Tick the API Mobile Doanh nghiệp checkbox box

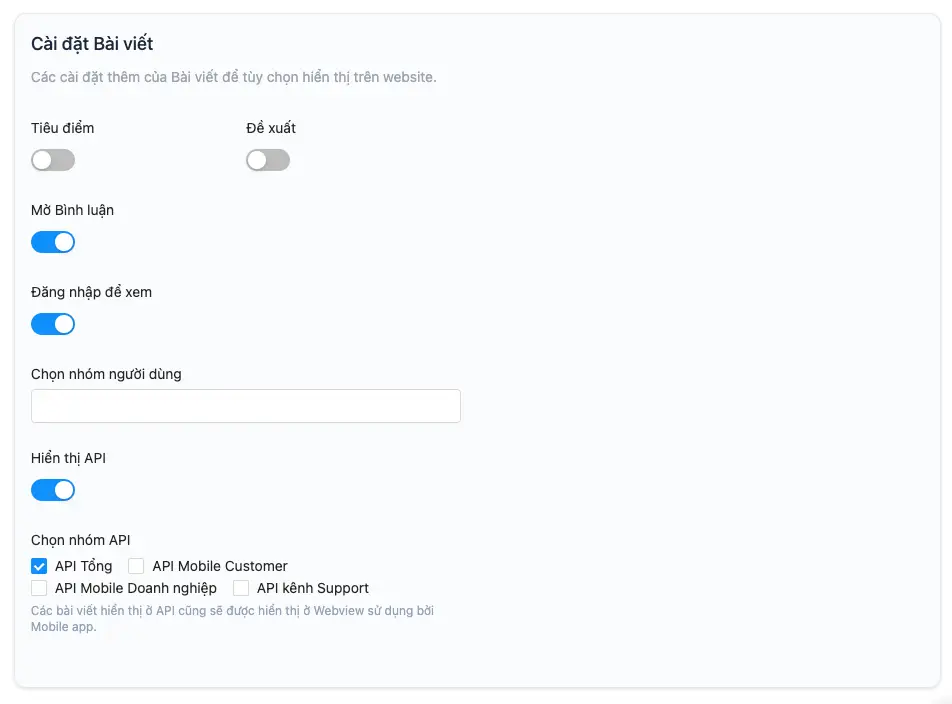pyautogui.click(x=40, y=588)
